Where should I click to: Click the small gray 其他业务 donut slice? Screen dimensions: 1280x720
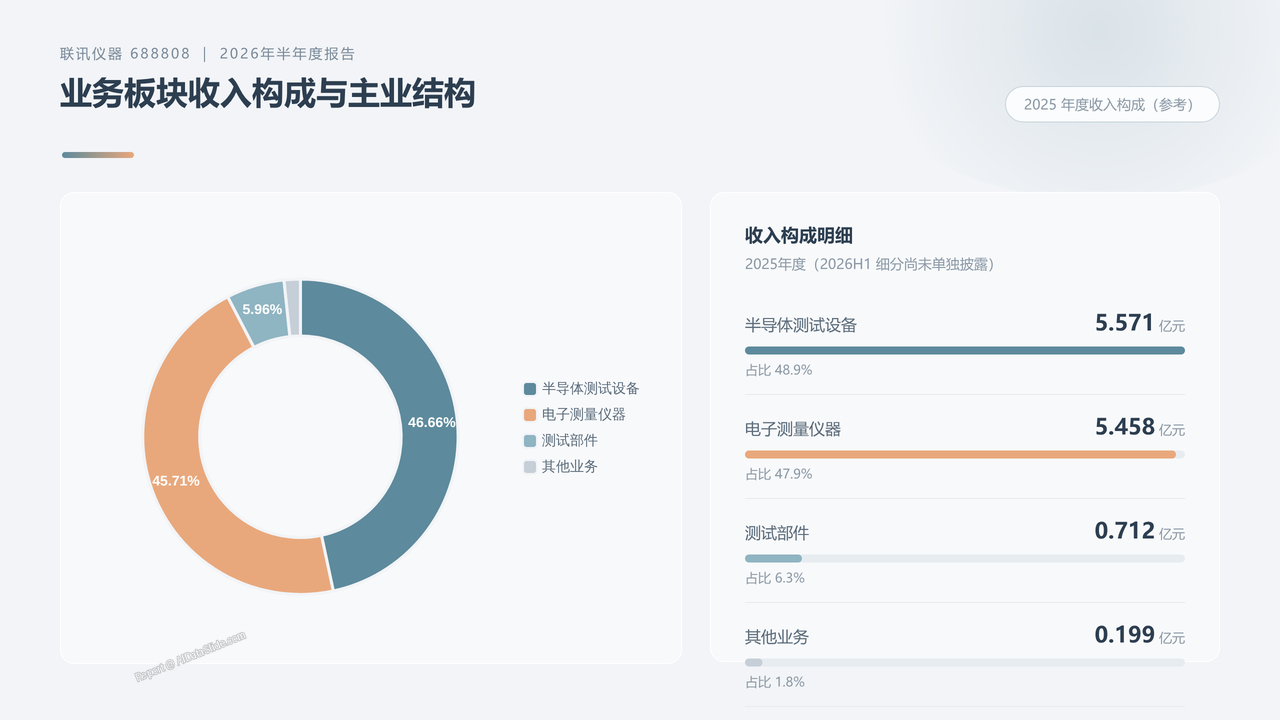(293, 307)
